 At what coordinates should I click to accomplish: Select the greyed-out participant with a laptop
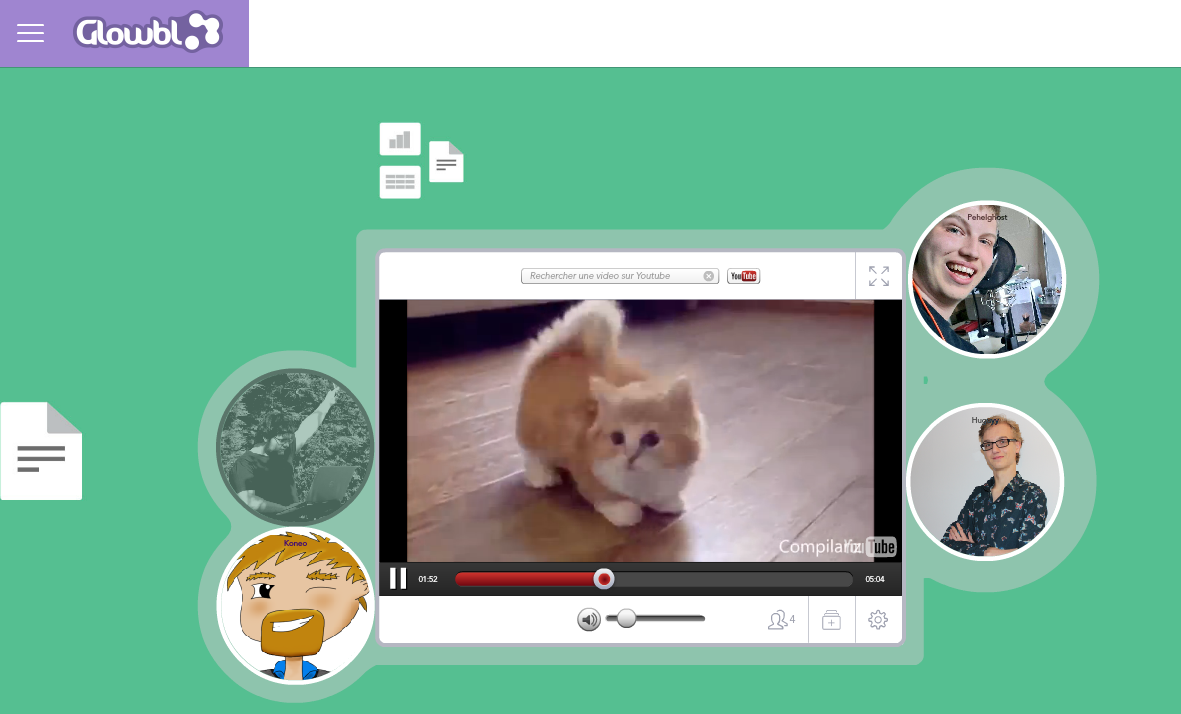click(295, 447)
